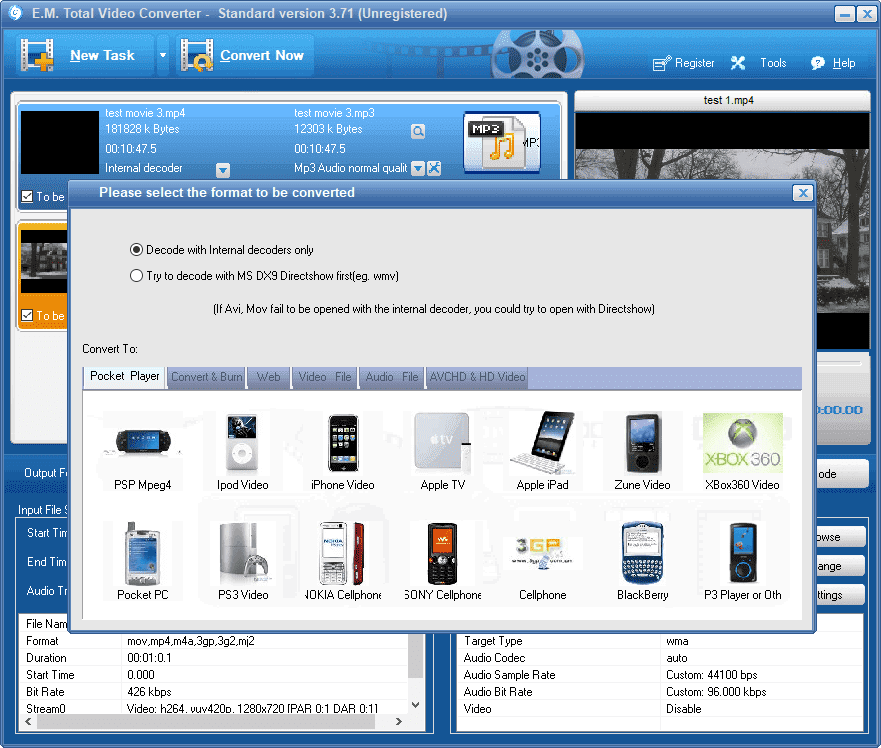Image resolution: width=881 pixels, height=748 pixels.
Task: Click the magnifier icon on test movie 3 task
Action: [417, 131]
